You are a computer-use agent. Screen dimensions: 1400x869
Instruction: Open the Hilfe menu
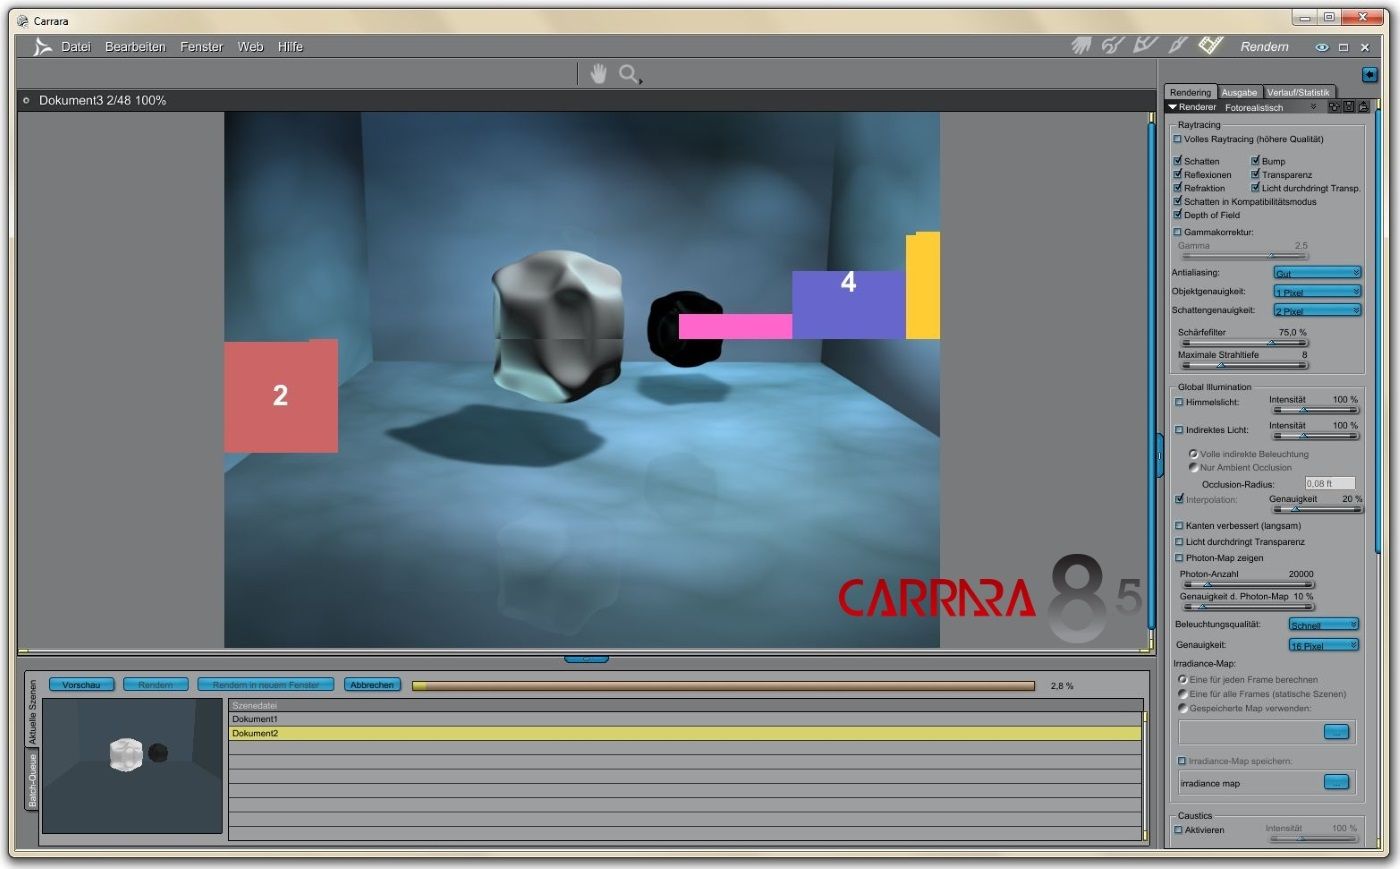tap(290, 47)
